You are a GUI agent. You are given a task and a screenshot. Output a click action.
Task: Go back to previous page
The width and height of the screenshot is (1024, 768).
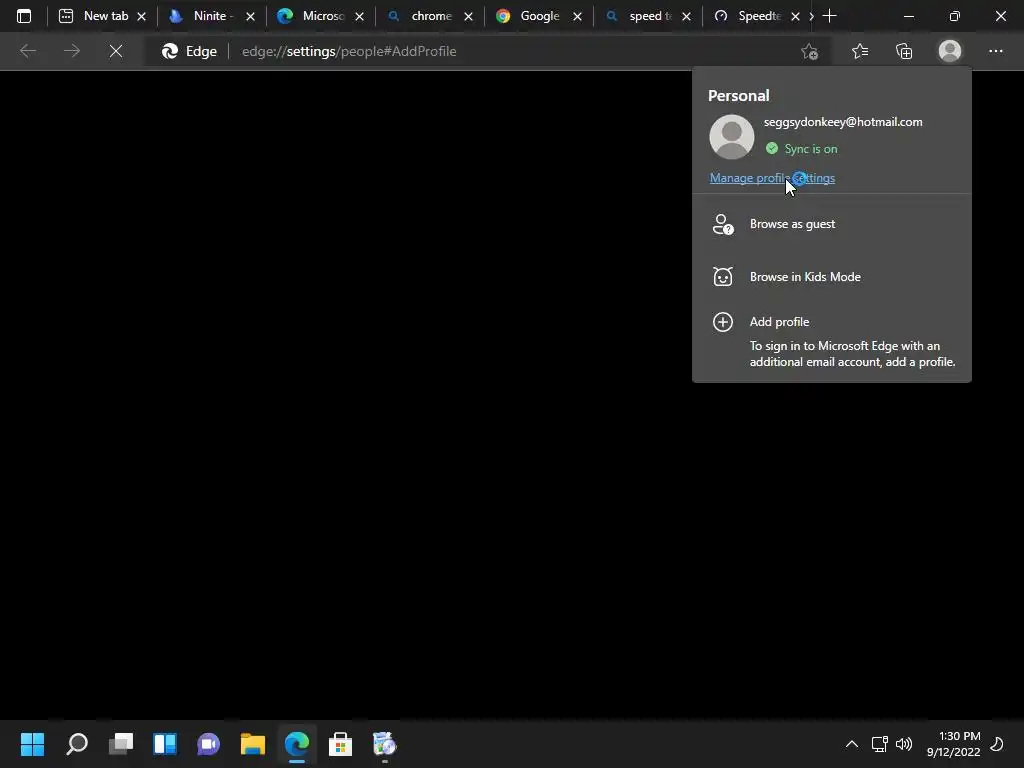(x=28, y=51)
